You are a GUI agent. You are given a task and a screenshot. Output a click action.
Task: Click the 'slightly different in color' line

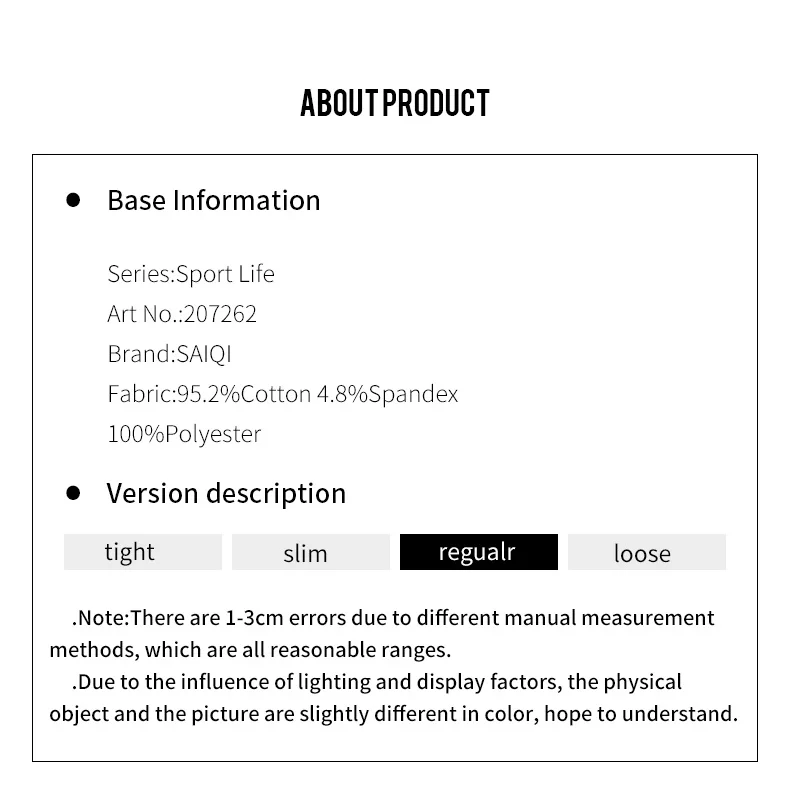(x=393, y=714)
